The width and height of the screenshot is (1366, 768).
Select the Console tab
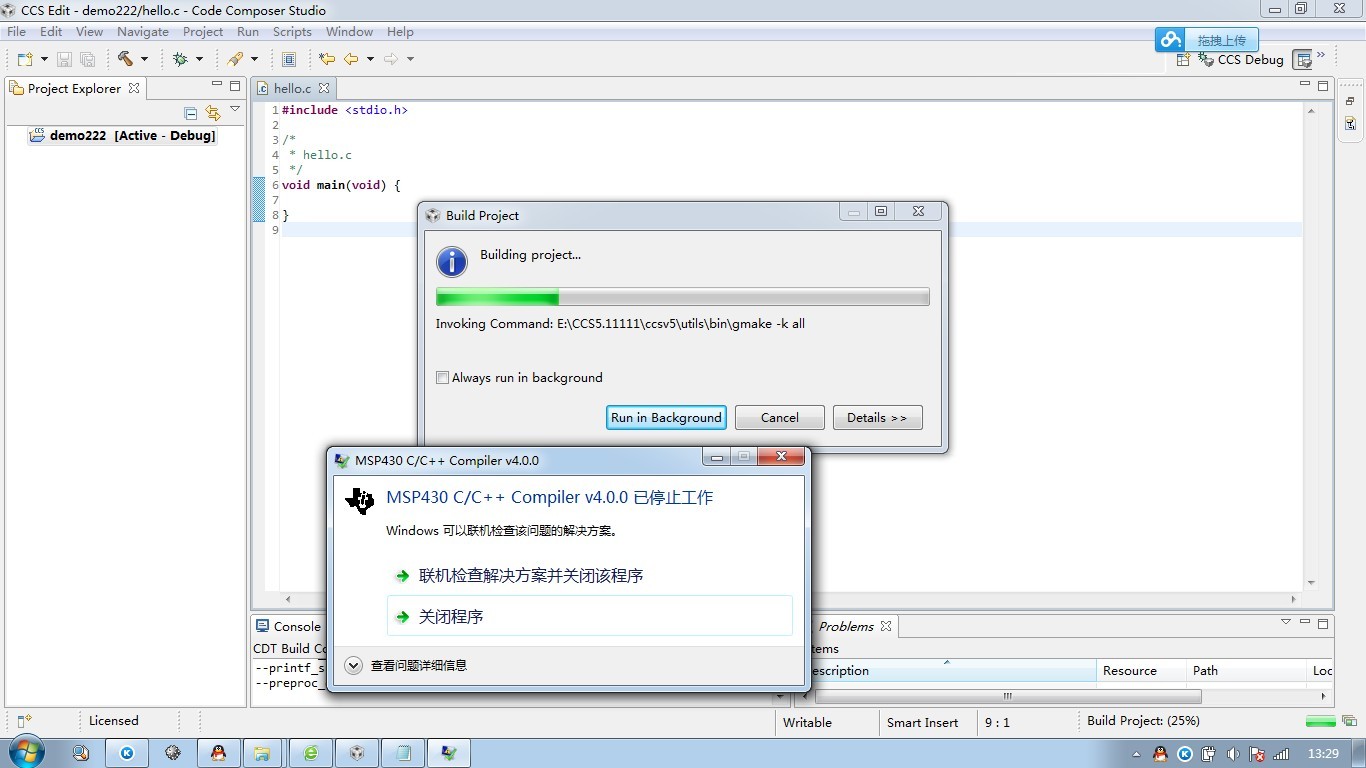[288, 627]
